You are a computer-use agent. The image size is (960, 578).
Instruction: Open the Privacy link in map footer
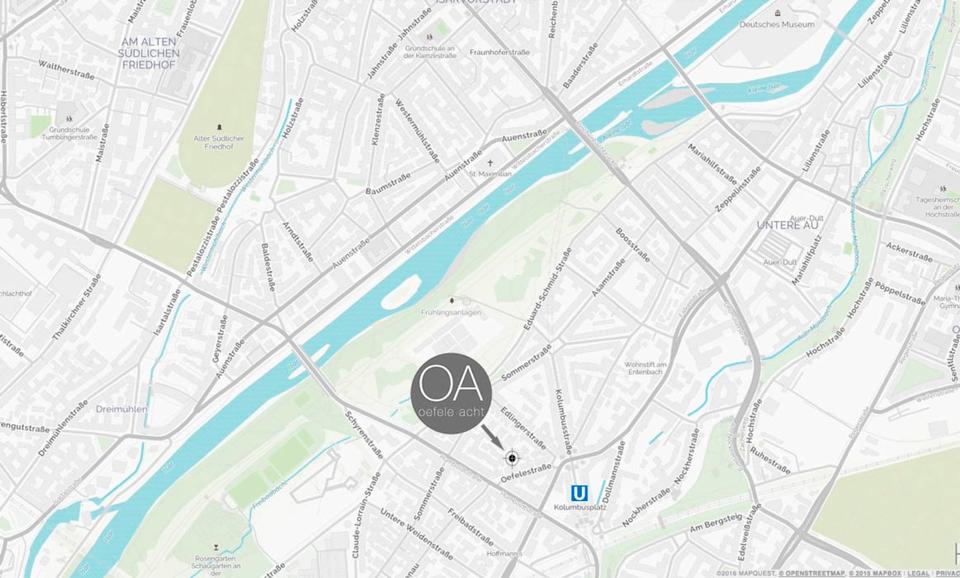[x=947, y=574]
